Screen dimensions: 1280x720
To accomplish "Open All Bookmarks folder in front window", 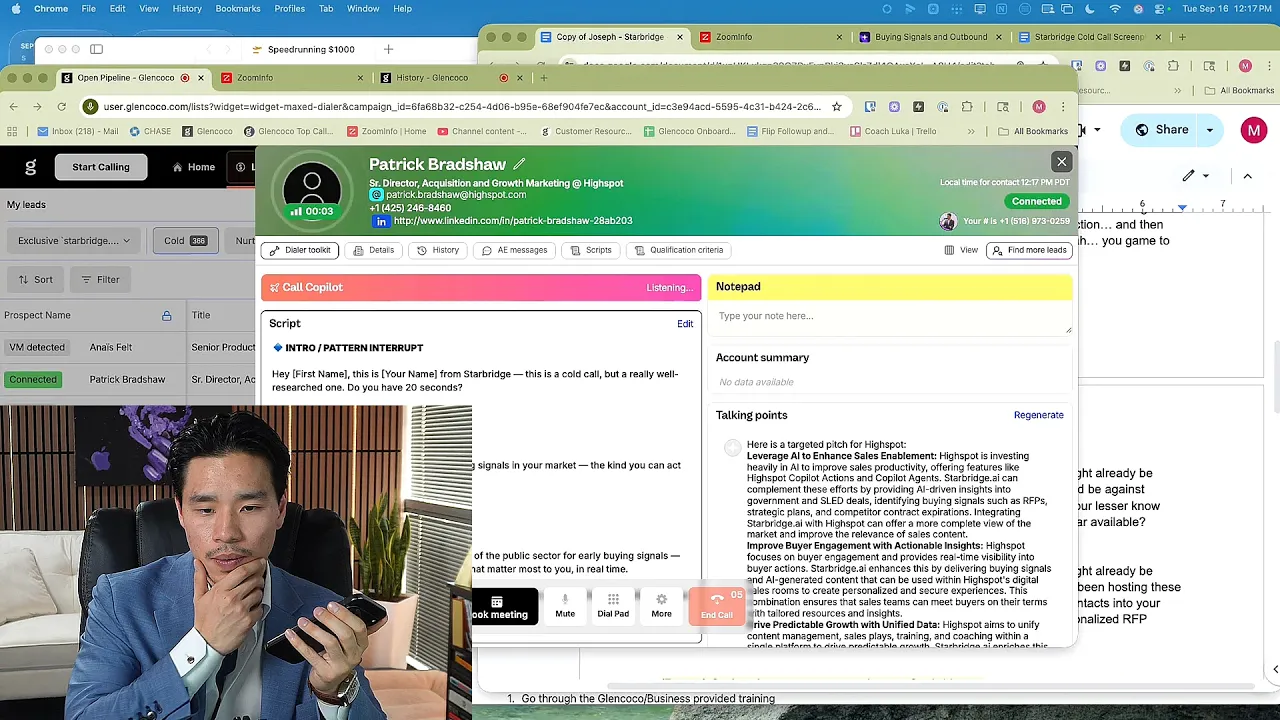I will pyautogui.click(x=1033, y=131).
